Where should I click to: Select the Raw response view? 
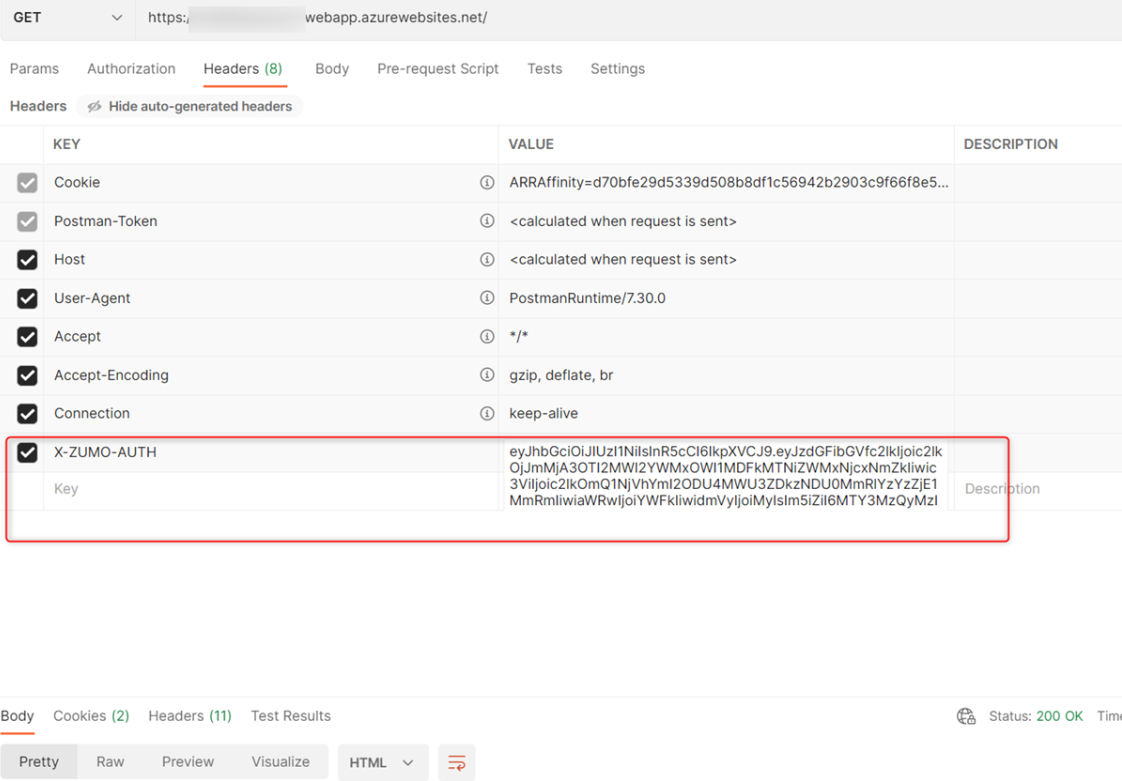110,762
